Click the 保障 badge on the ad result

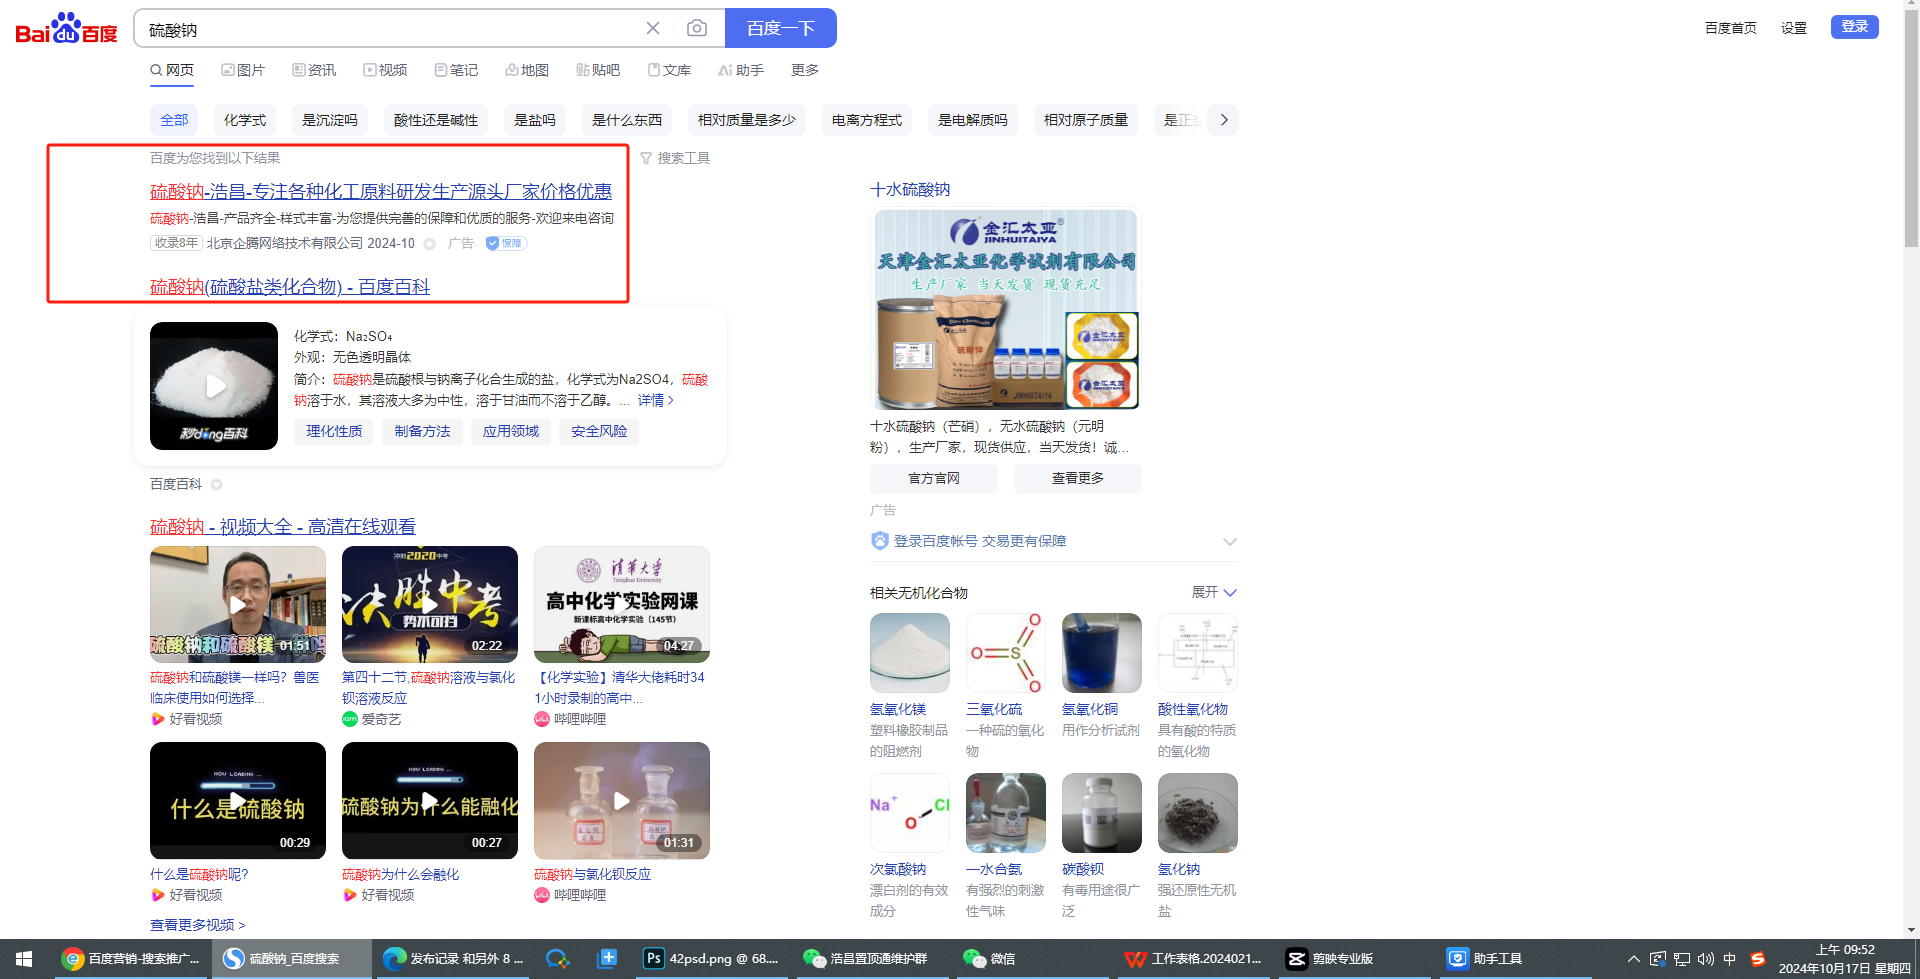point(506,243)
